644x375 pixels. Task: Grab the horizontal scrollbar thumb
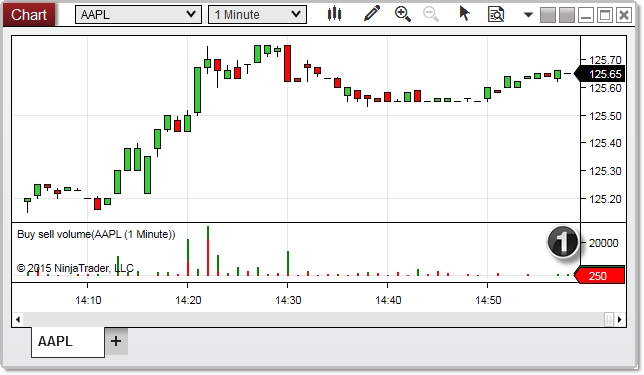[609, 319]
